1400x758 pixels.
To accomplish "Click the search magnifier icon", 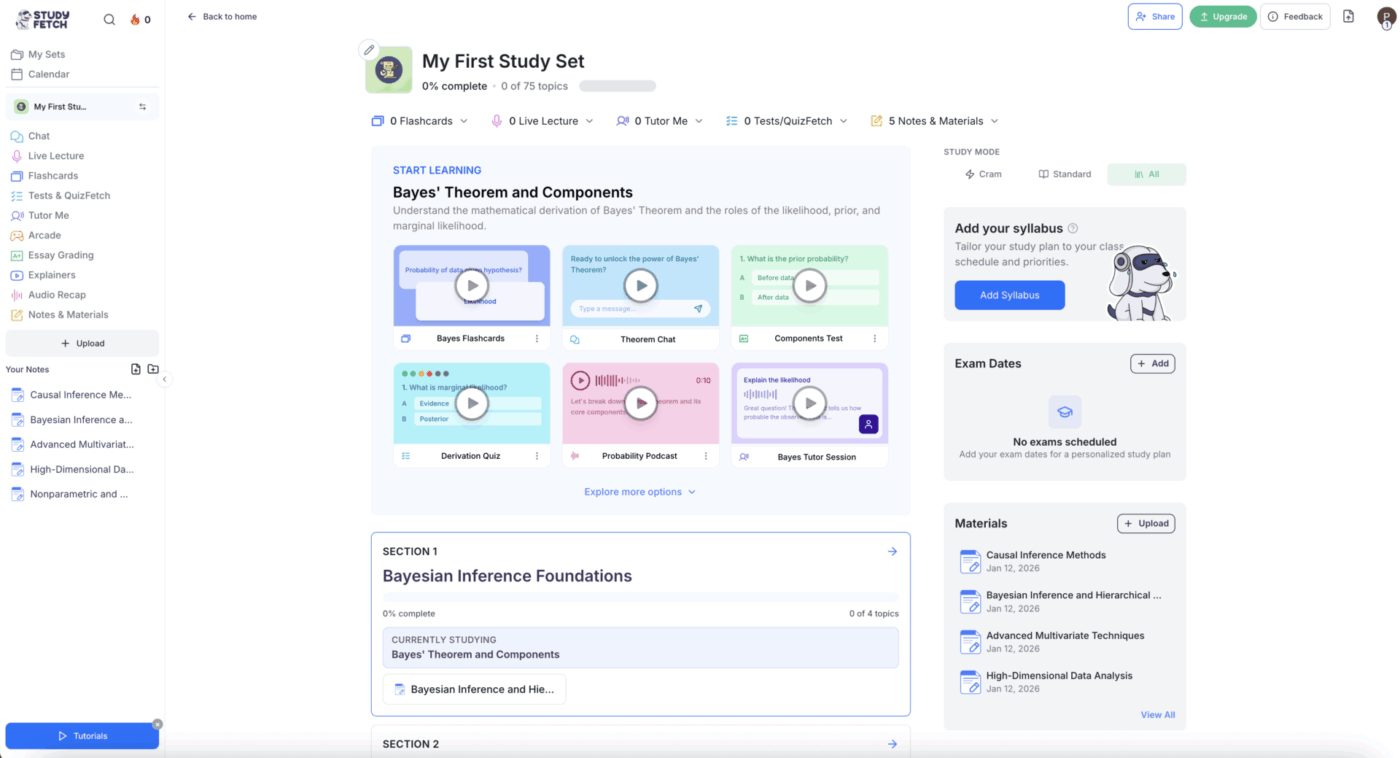I will (x=109, y=19).
